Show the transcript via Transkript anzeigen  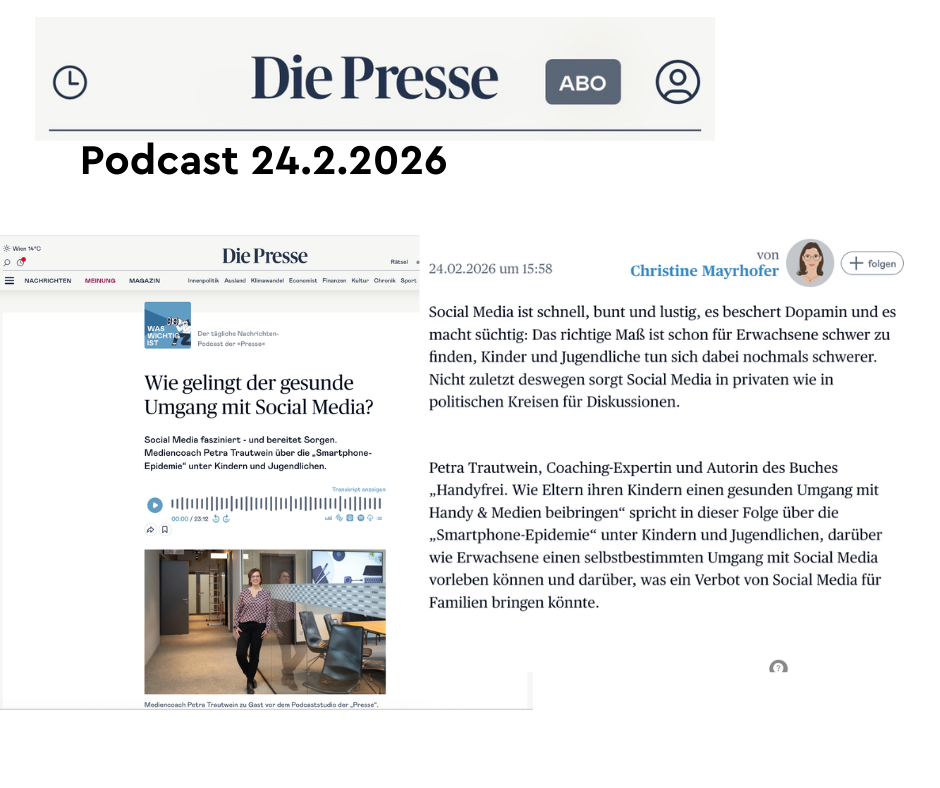[358, 490]
